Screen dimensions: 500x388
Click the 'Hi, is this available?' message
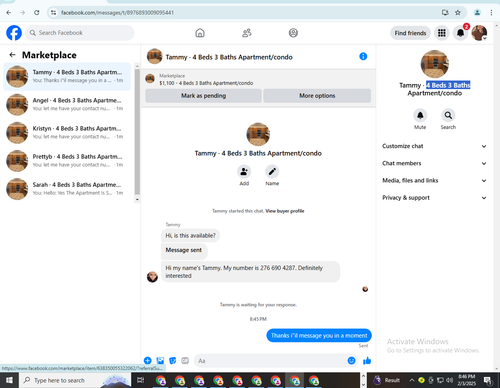pyautogui.click(x=190, y=235)
